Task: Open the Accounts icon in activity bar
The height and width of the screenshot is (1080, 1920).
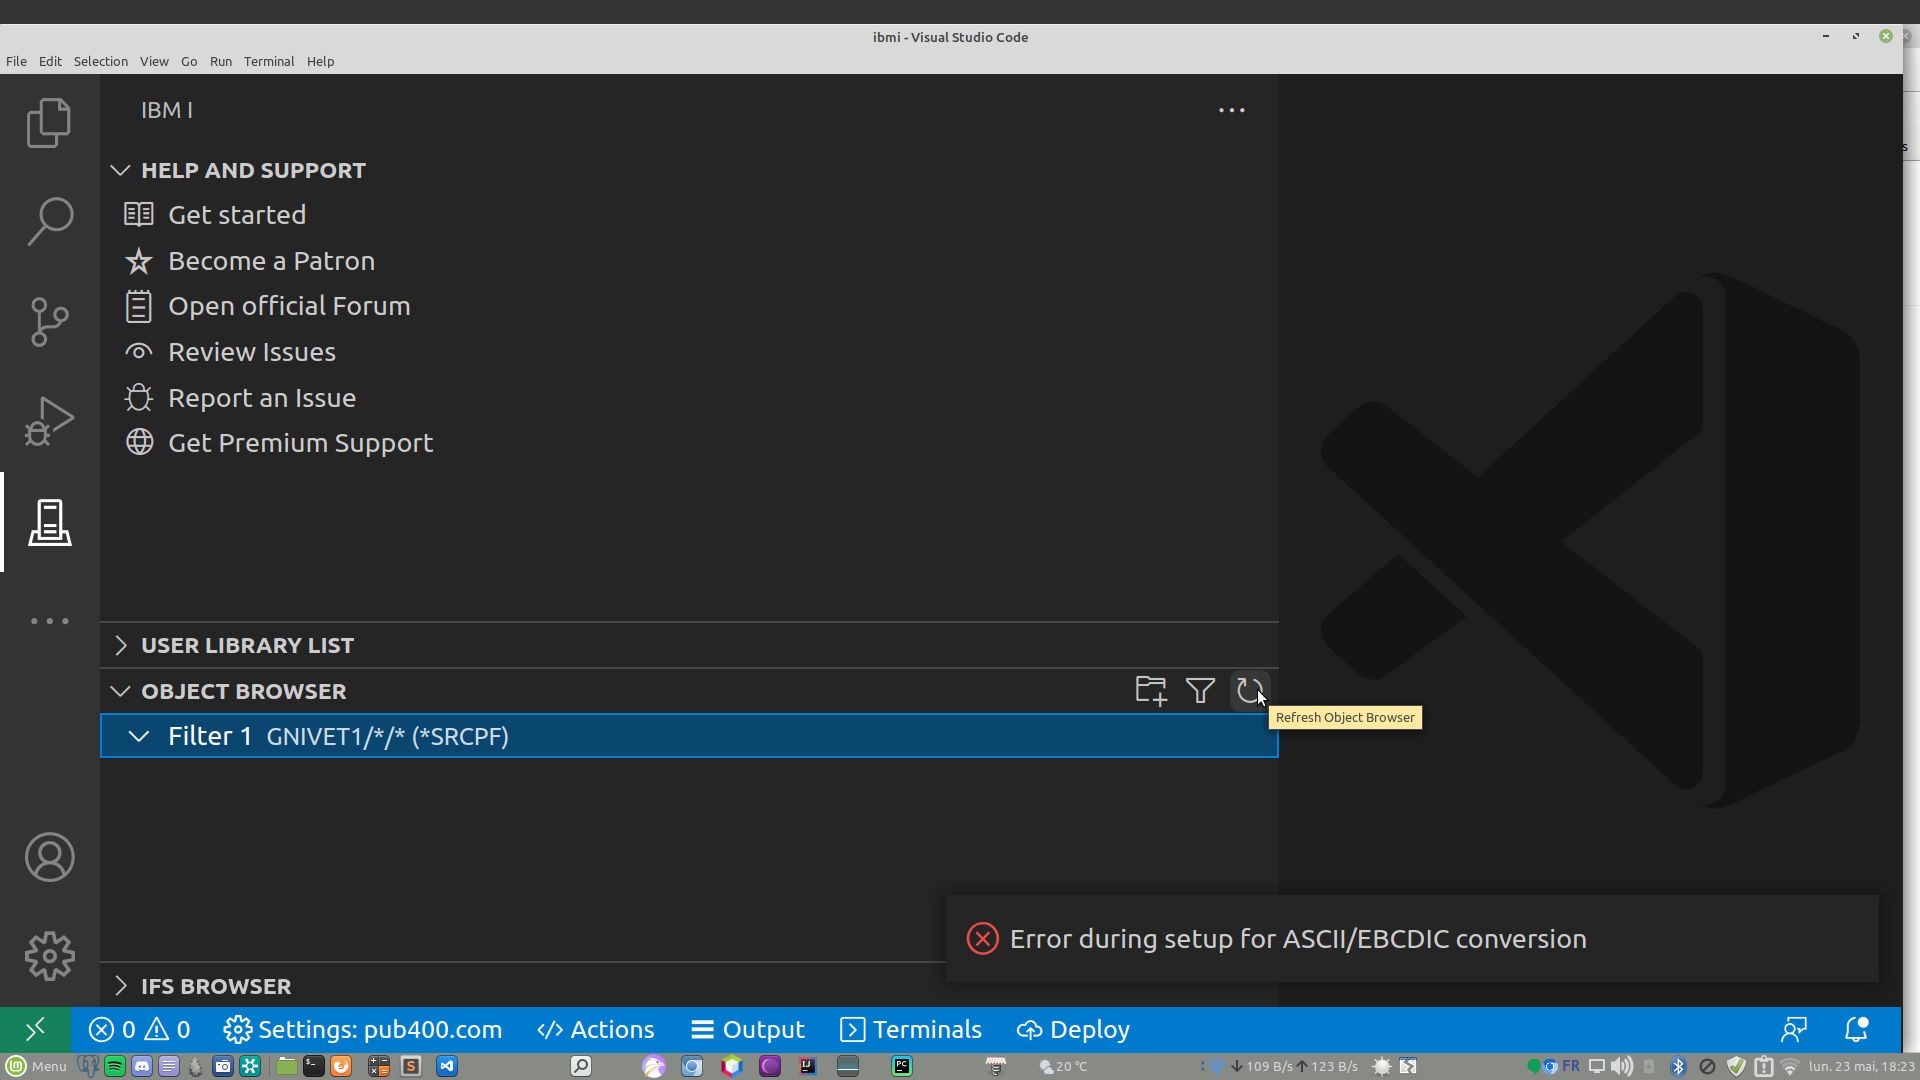Action: pyautogui.click(x=49, y=857)
